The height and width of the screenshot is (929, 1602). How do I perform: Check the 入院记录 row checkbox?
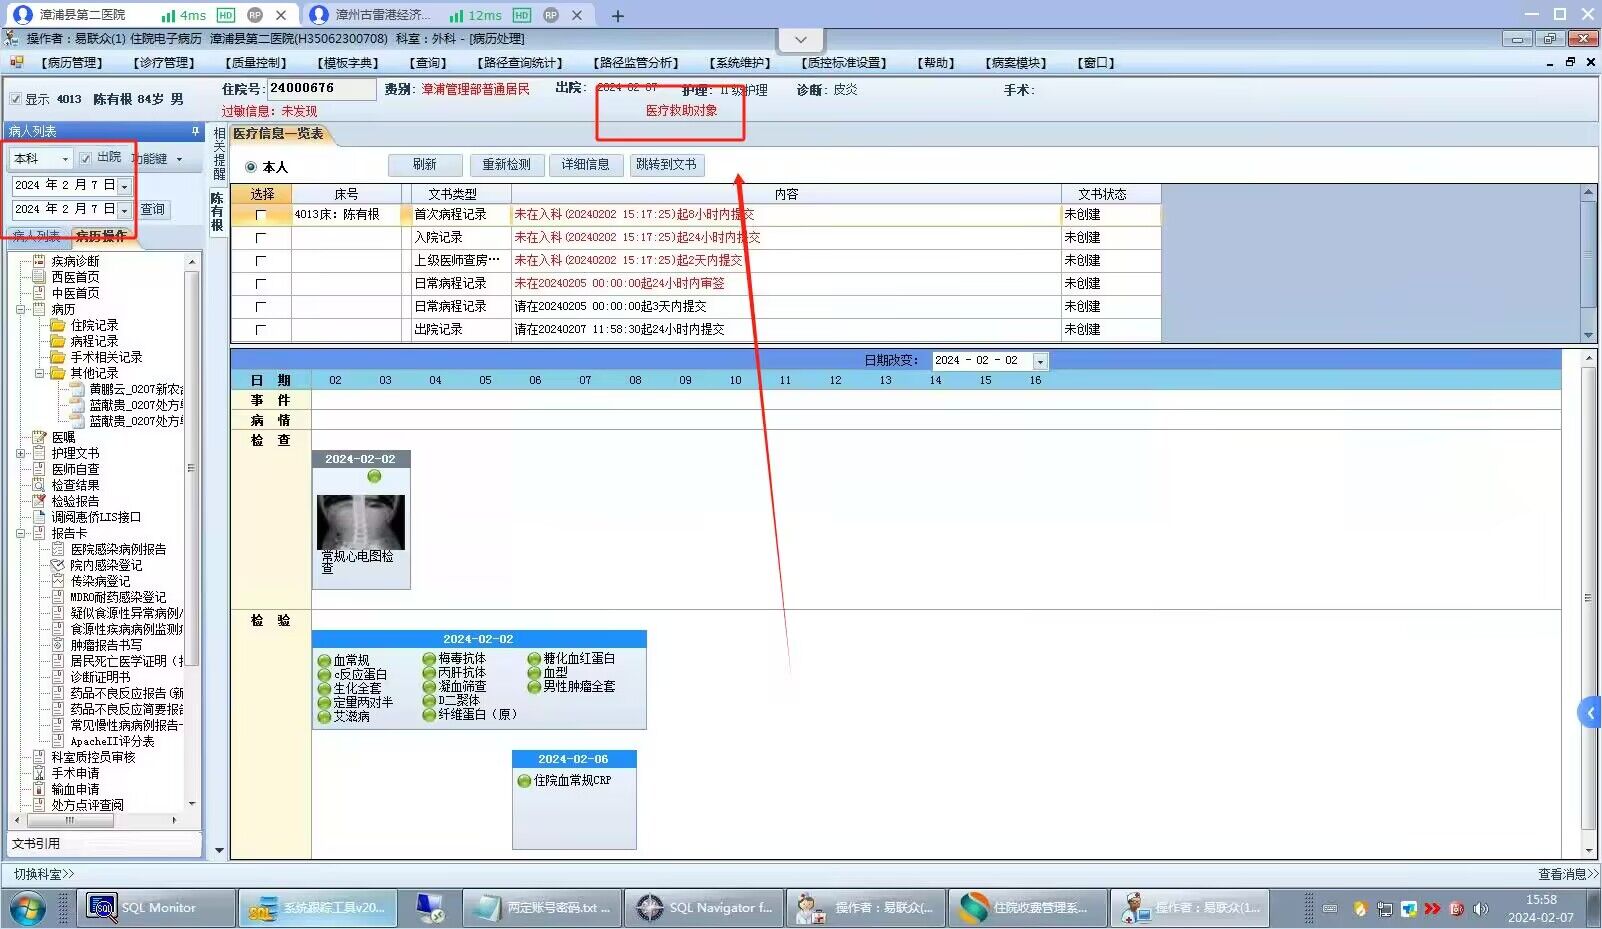point(261,238)
